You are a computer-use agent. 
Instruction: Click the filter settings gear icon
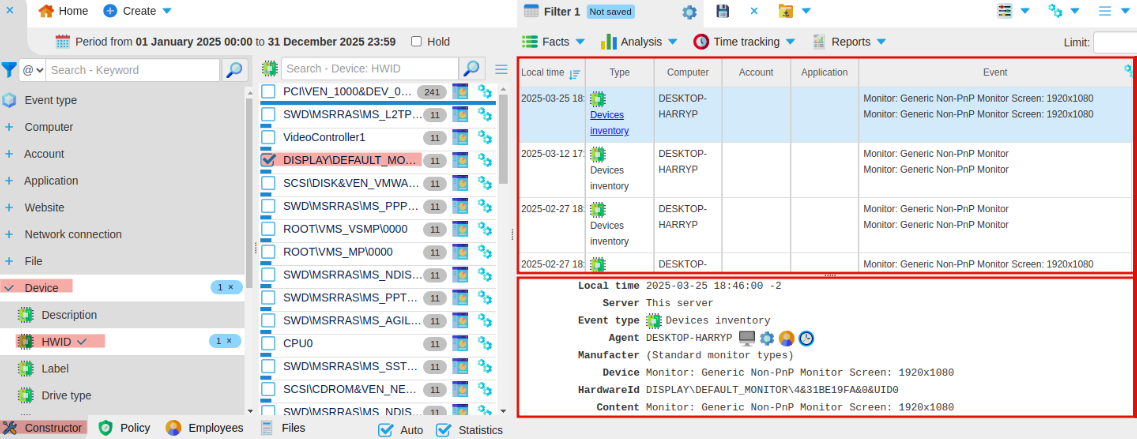[x=689, y=12]
